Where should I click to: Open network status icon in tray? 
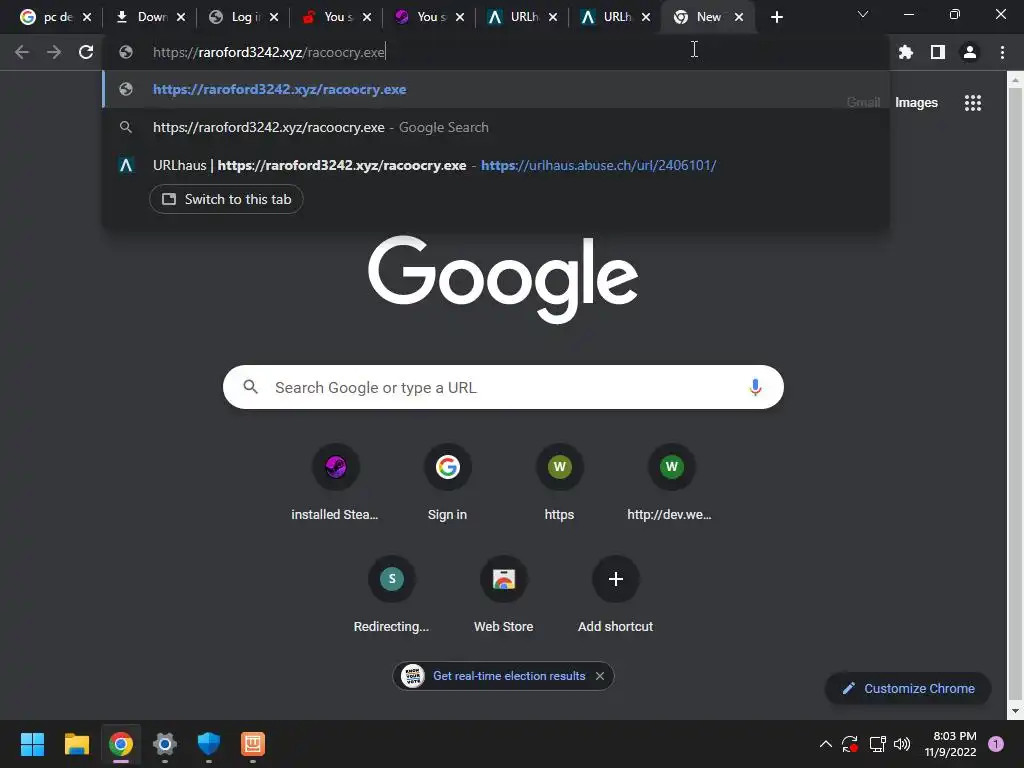coord(877,744)
